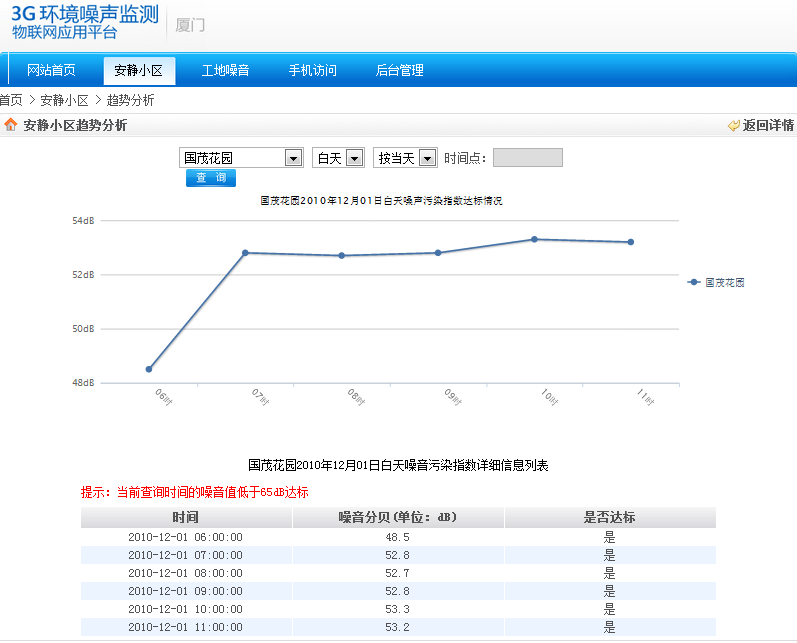Click the 10时 peak data point

534,239
